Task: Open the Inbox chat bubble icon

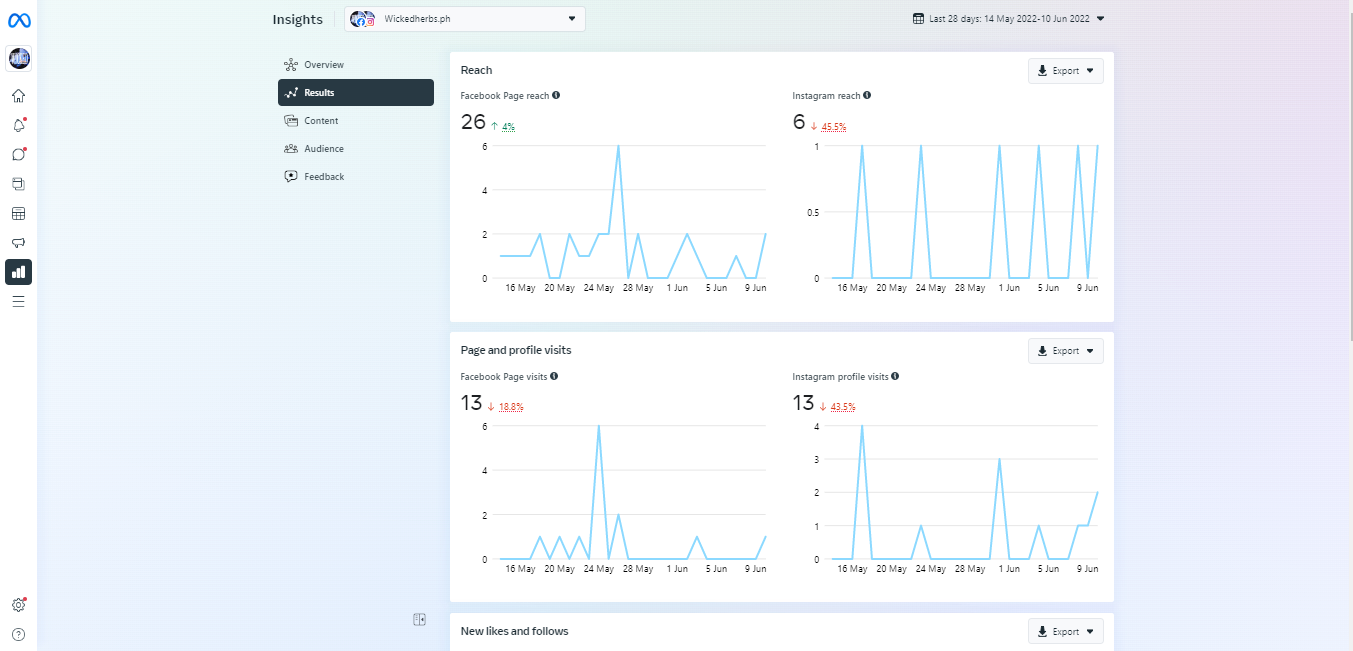Action: (x=18, y=154)
